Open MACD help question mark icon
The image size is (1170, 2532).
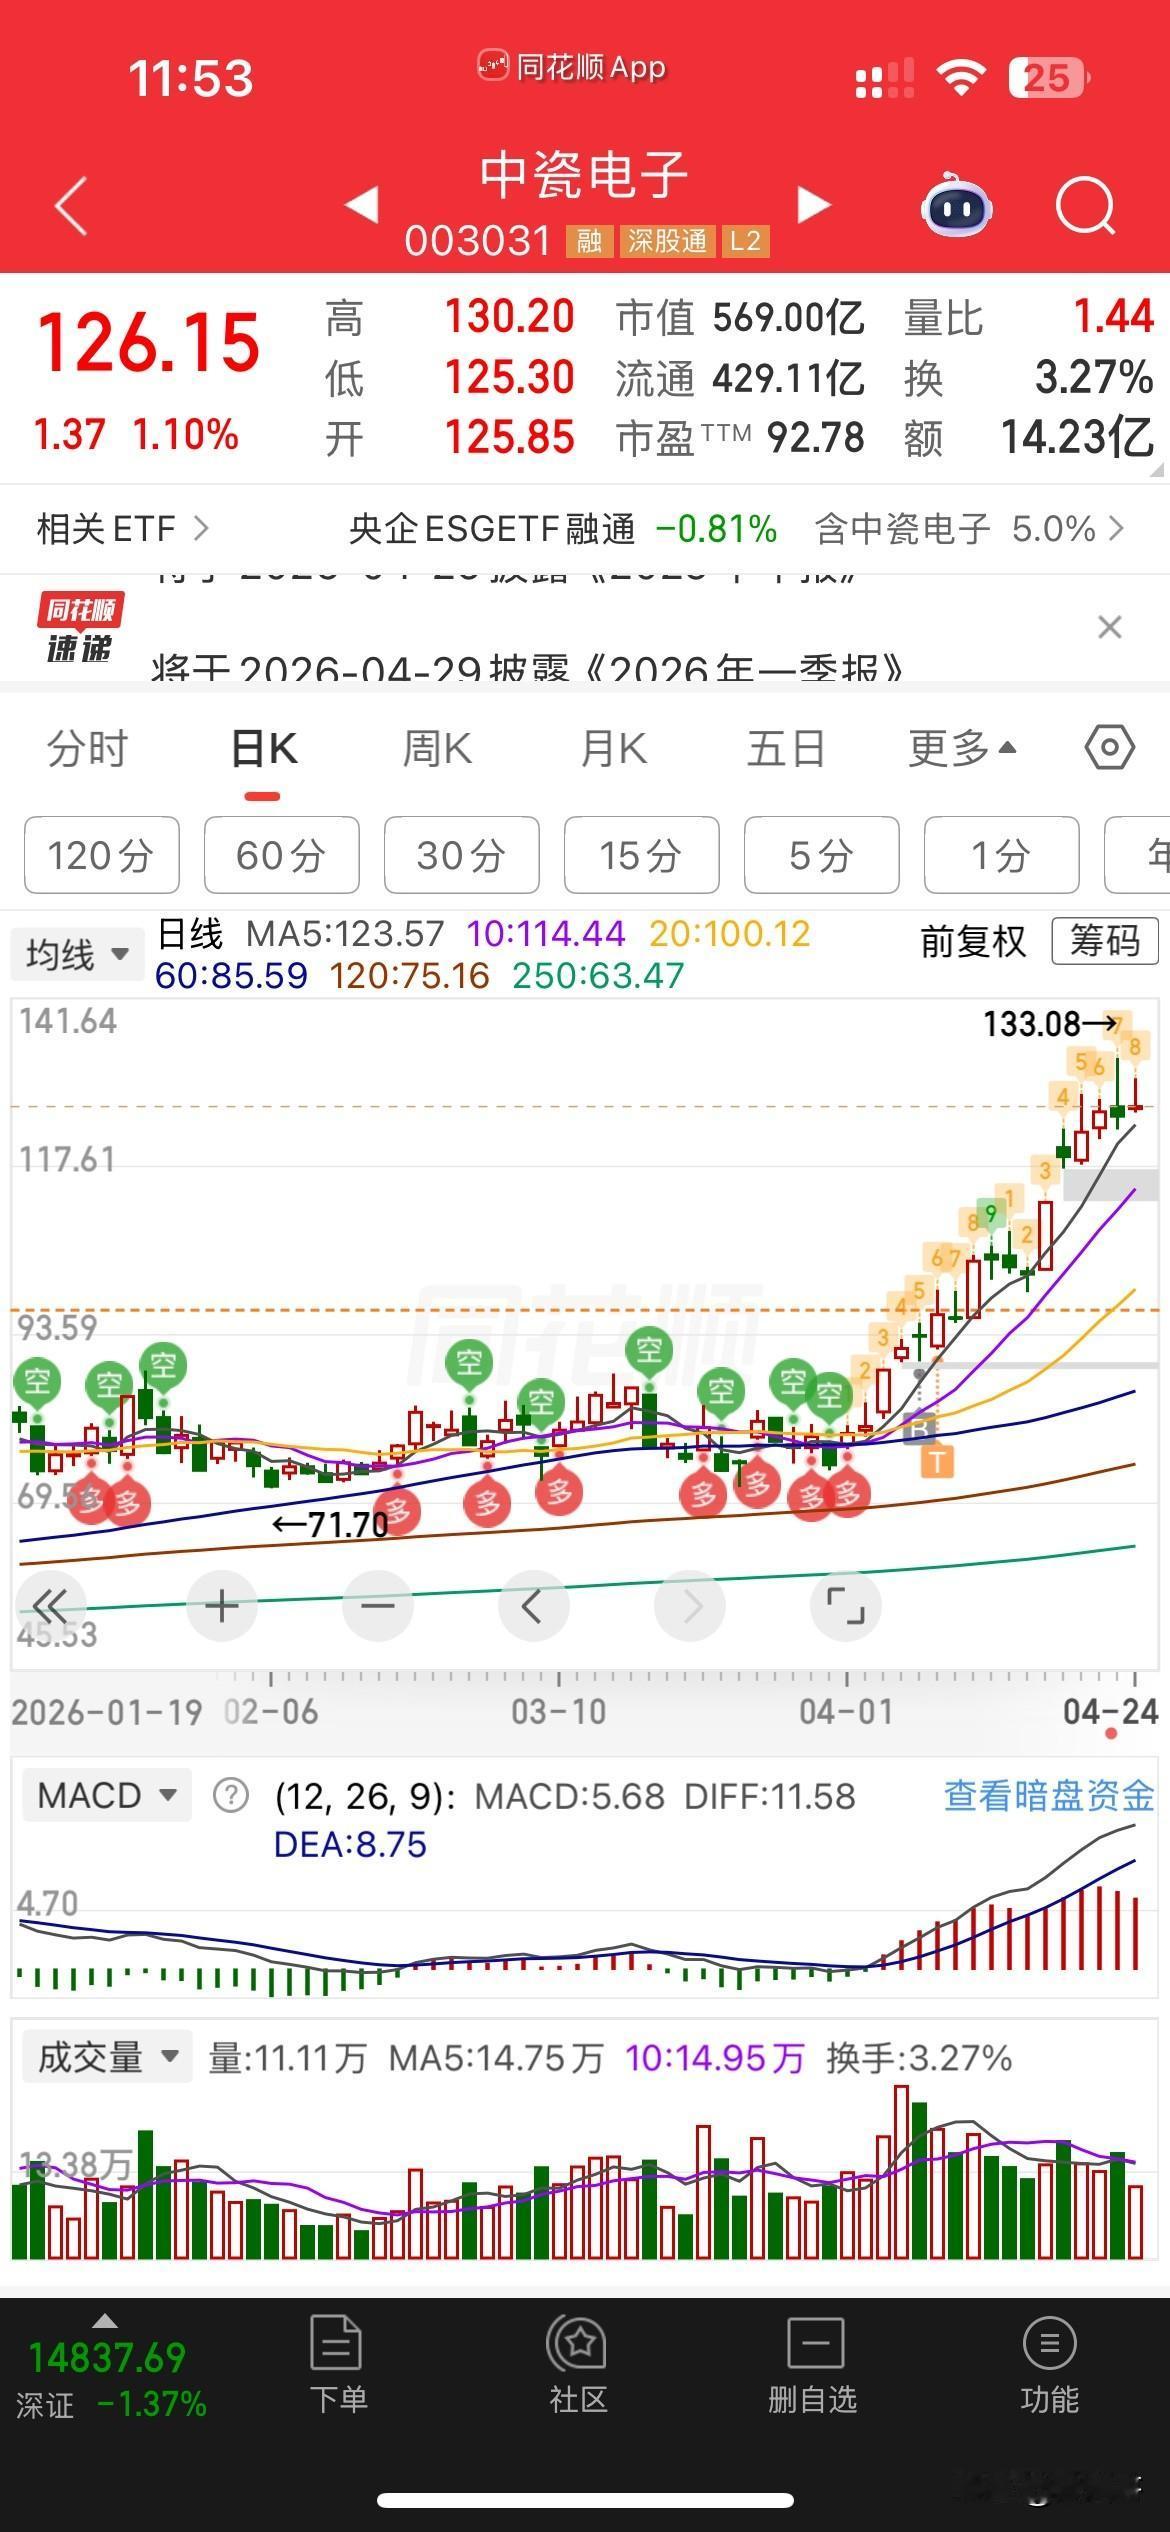click(x=231, y=1796)
